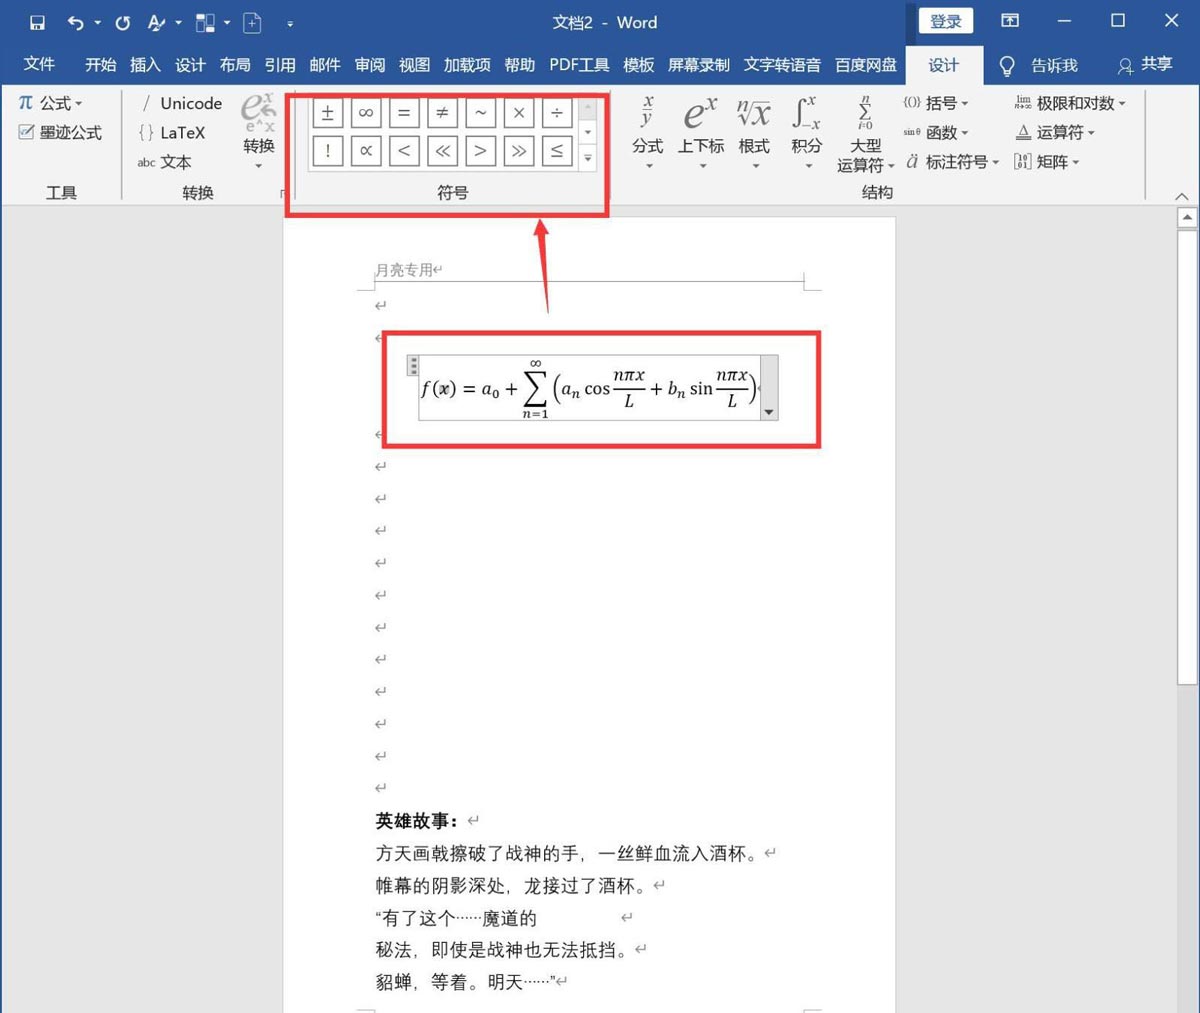Image resolution: width=1200 pixels, height=1013 pixels.
Task: Open the equation's options dropdown arrow
Action: point(769,411)
